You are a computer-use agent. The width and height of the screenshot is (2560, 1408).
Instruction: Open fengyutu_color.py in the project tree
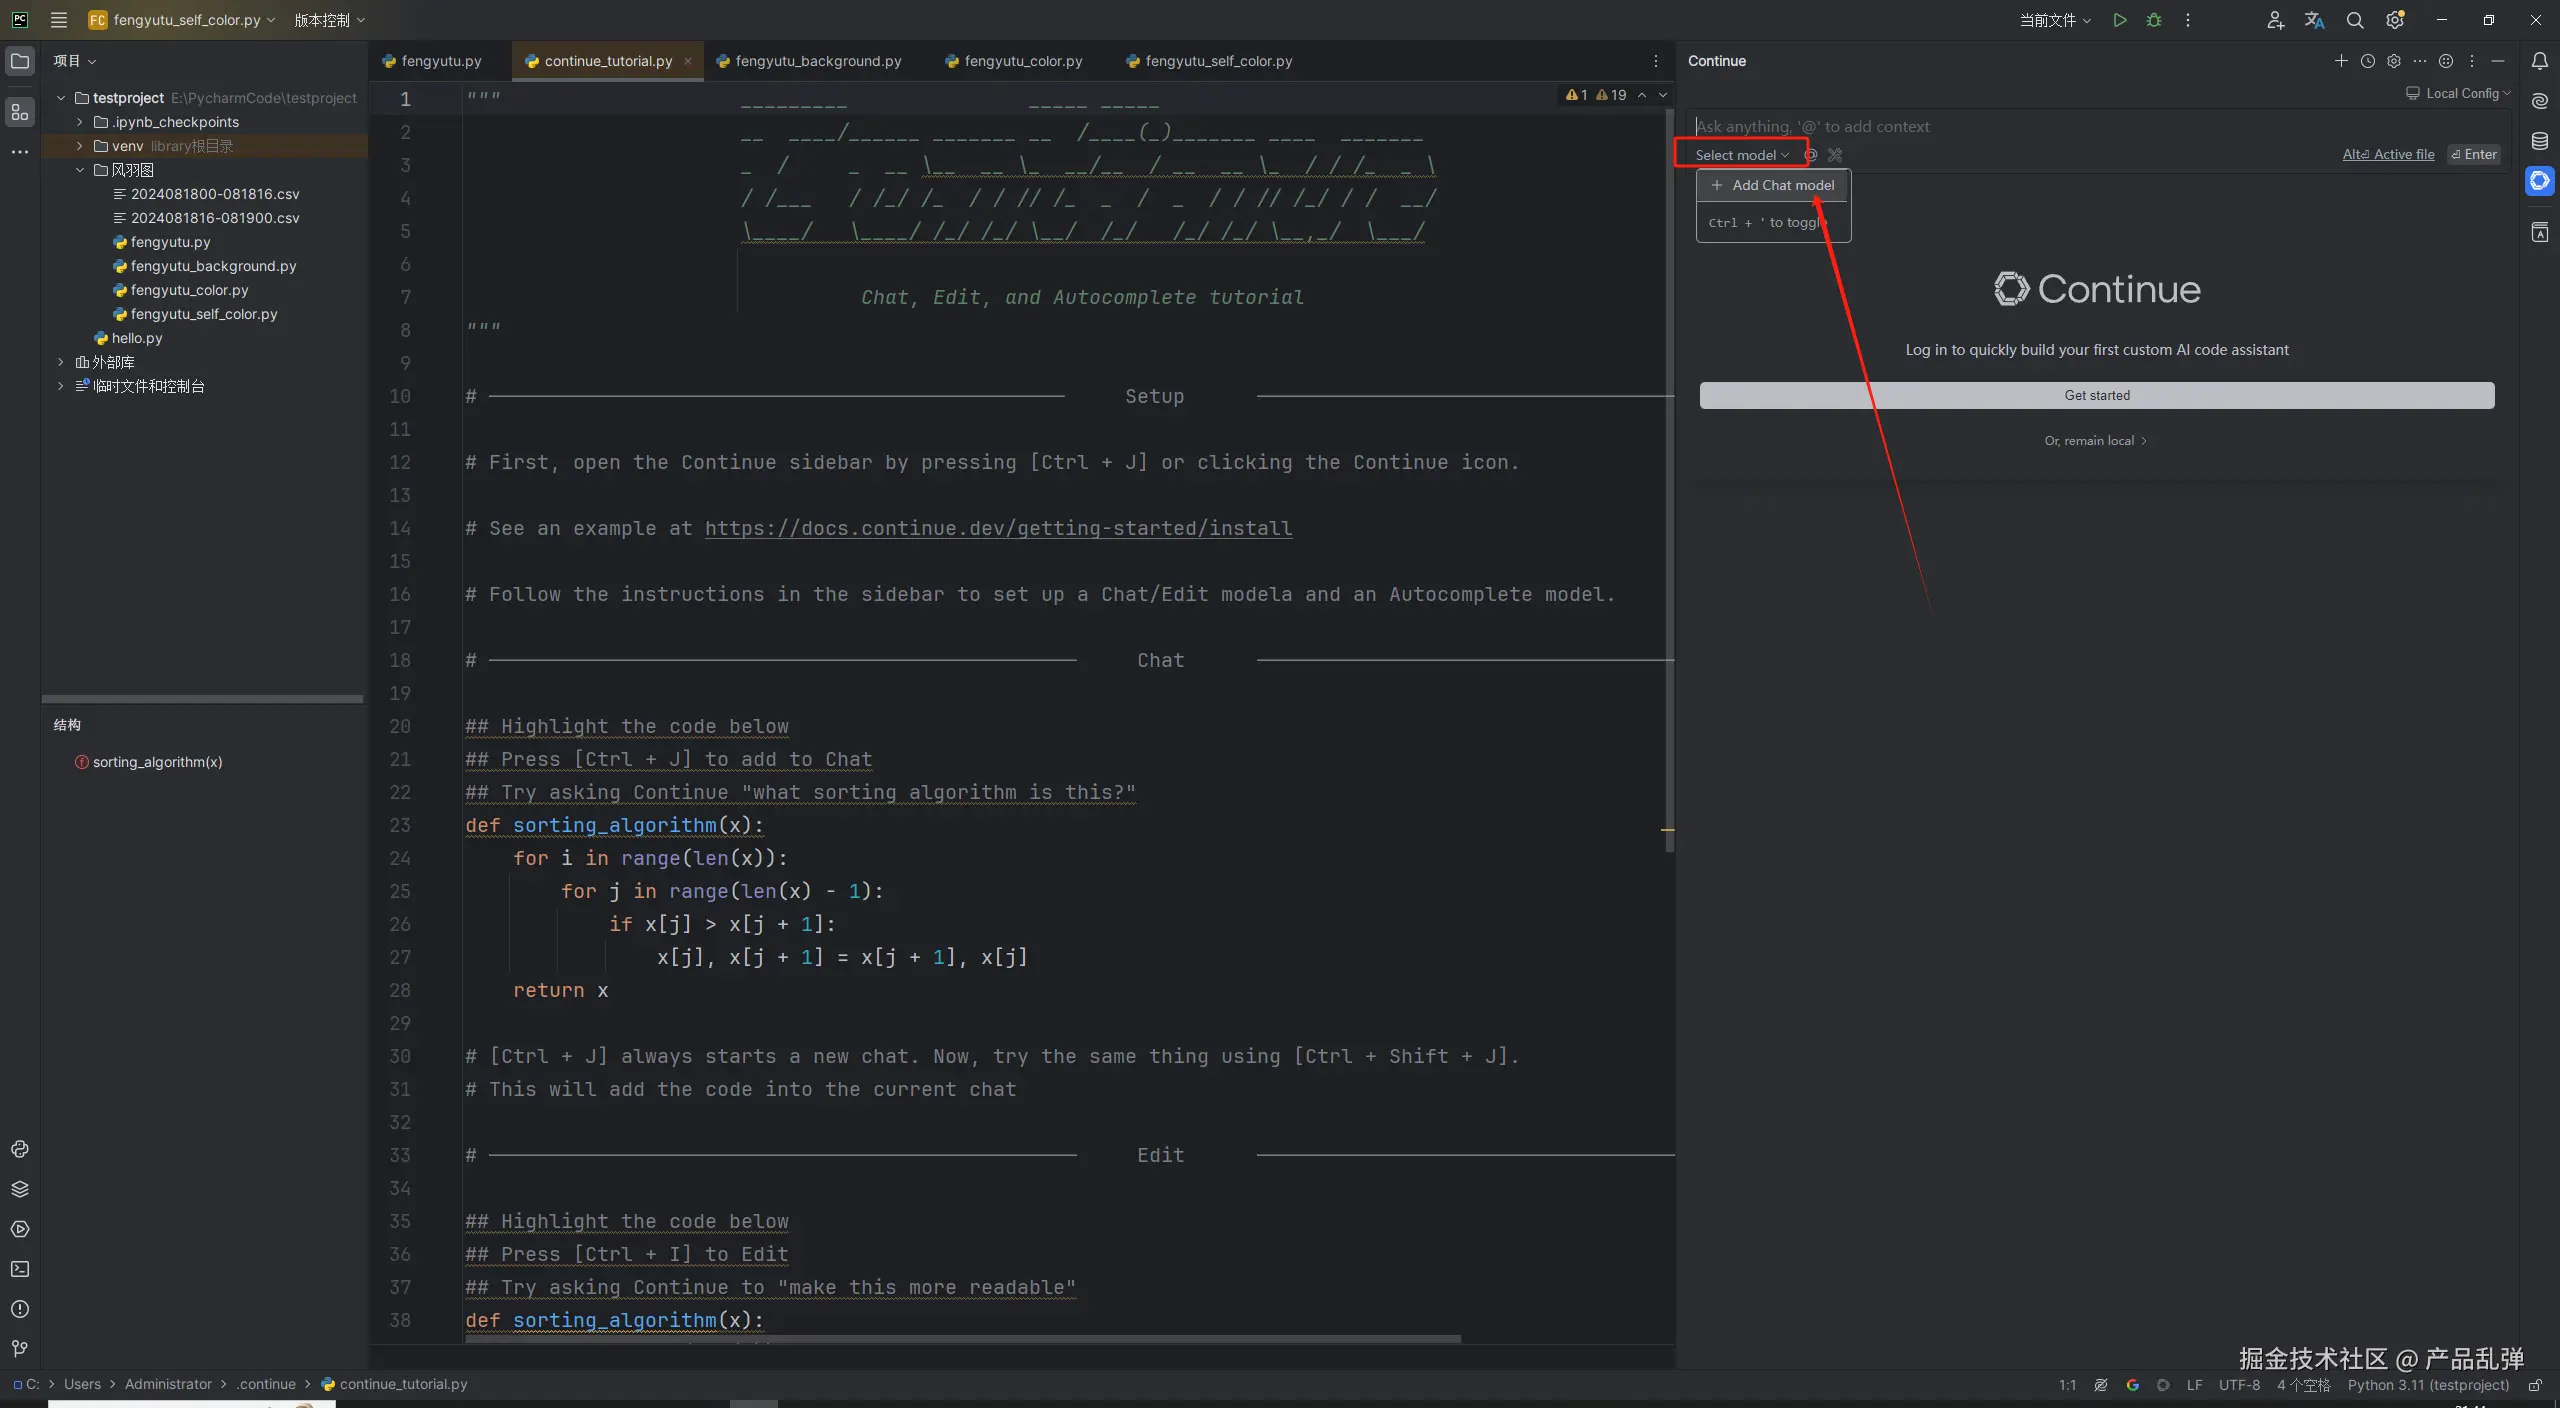tap(189, 290)
